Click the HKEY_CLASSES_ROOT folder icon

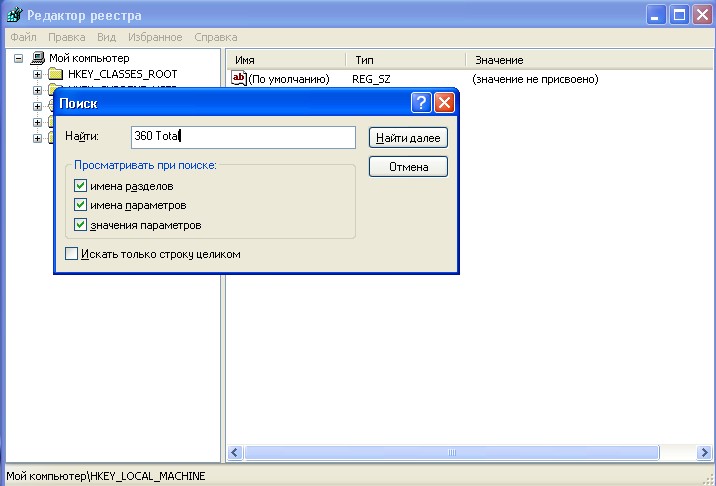coord(55,74)
